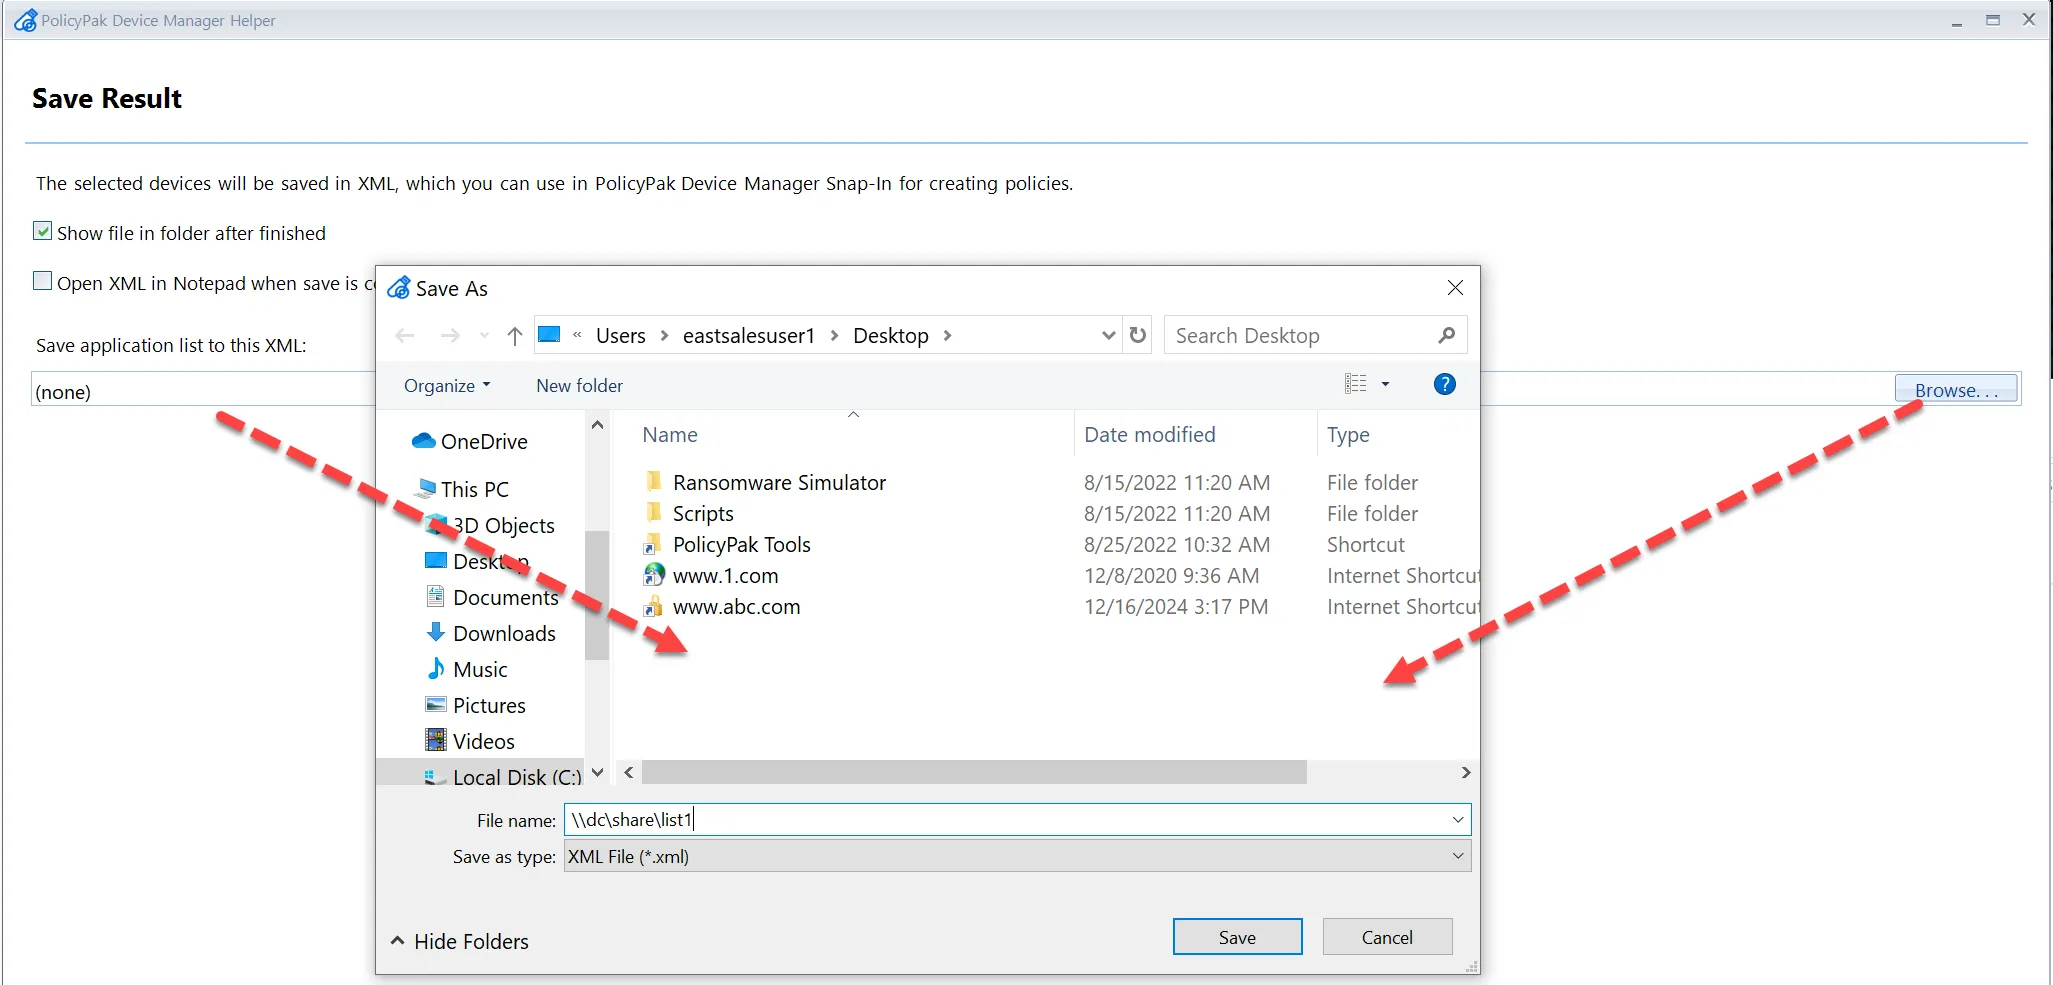This screenshot has width=2053, height=985.
Task: Collapse folders with Hide Folders
Action: pos(460,941)
